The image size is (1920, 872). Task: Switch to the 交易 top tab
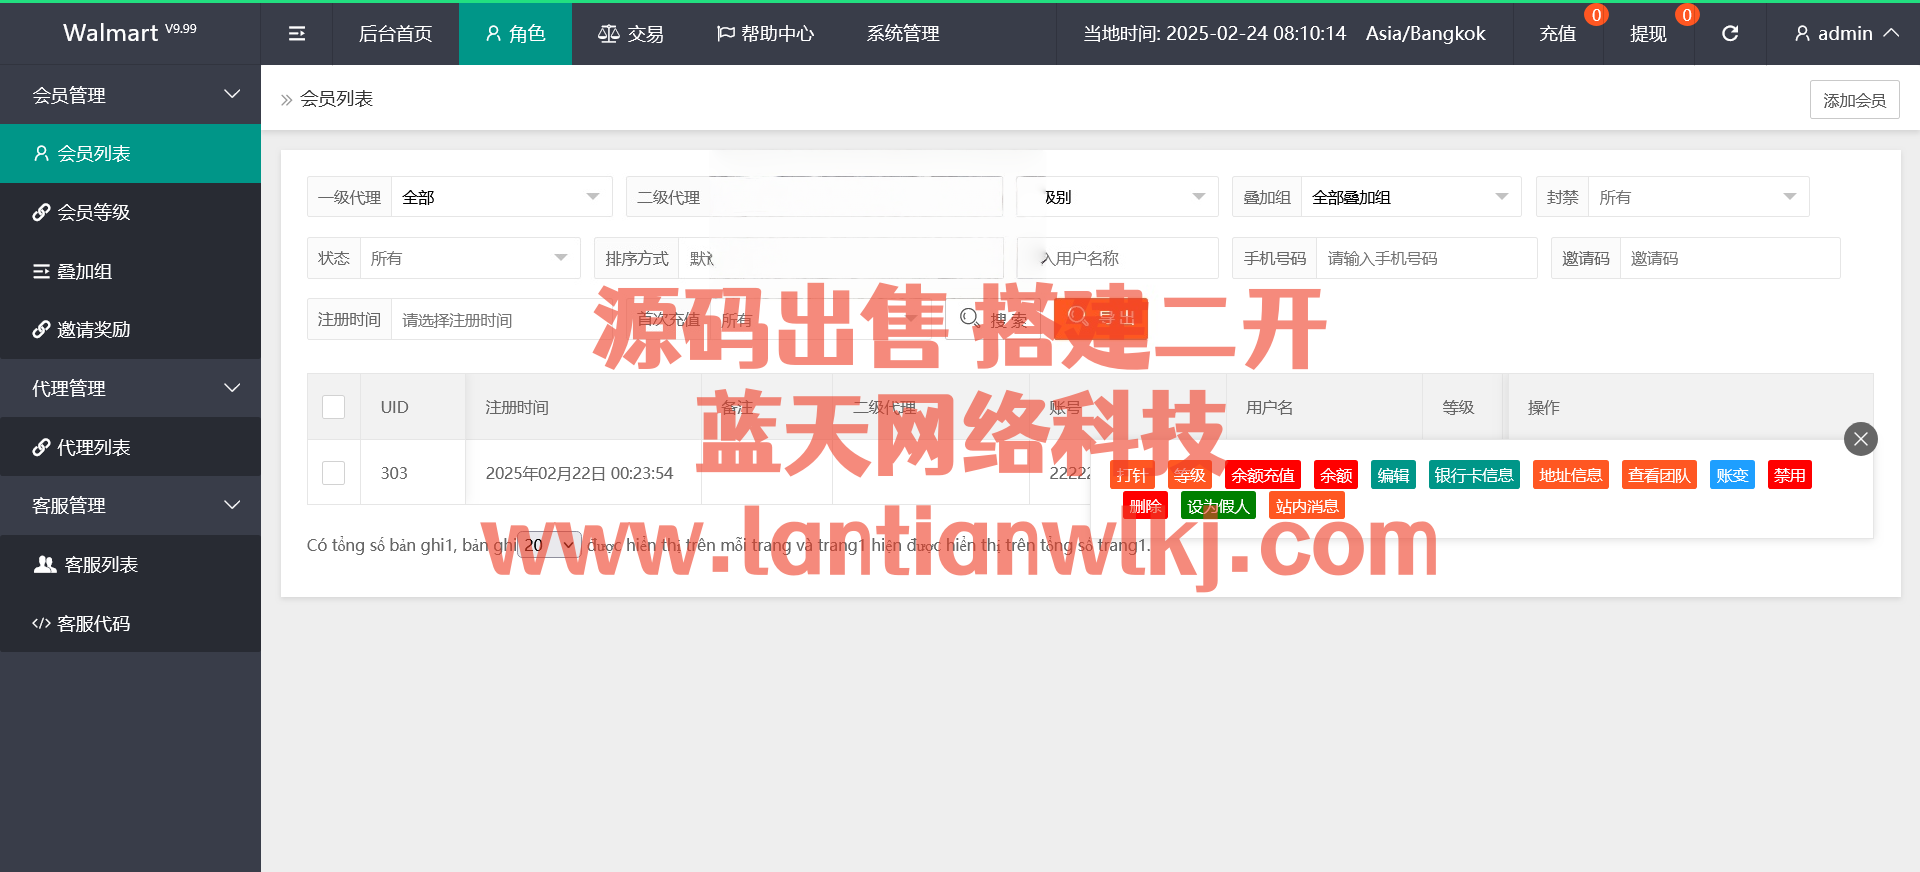[x=631, y=34]
